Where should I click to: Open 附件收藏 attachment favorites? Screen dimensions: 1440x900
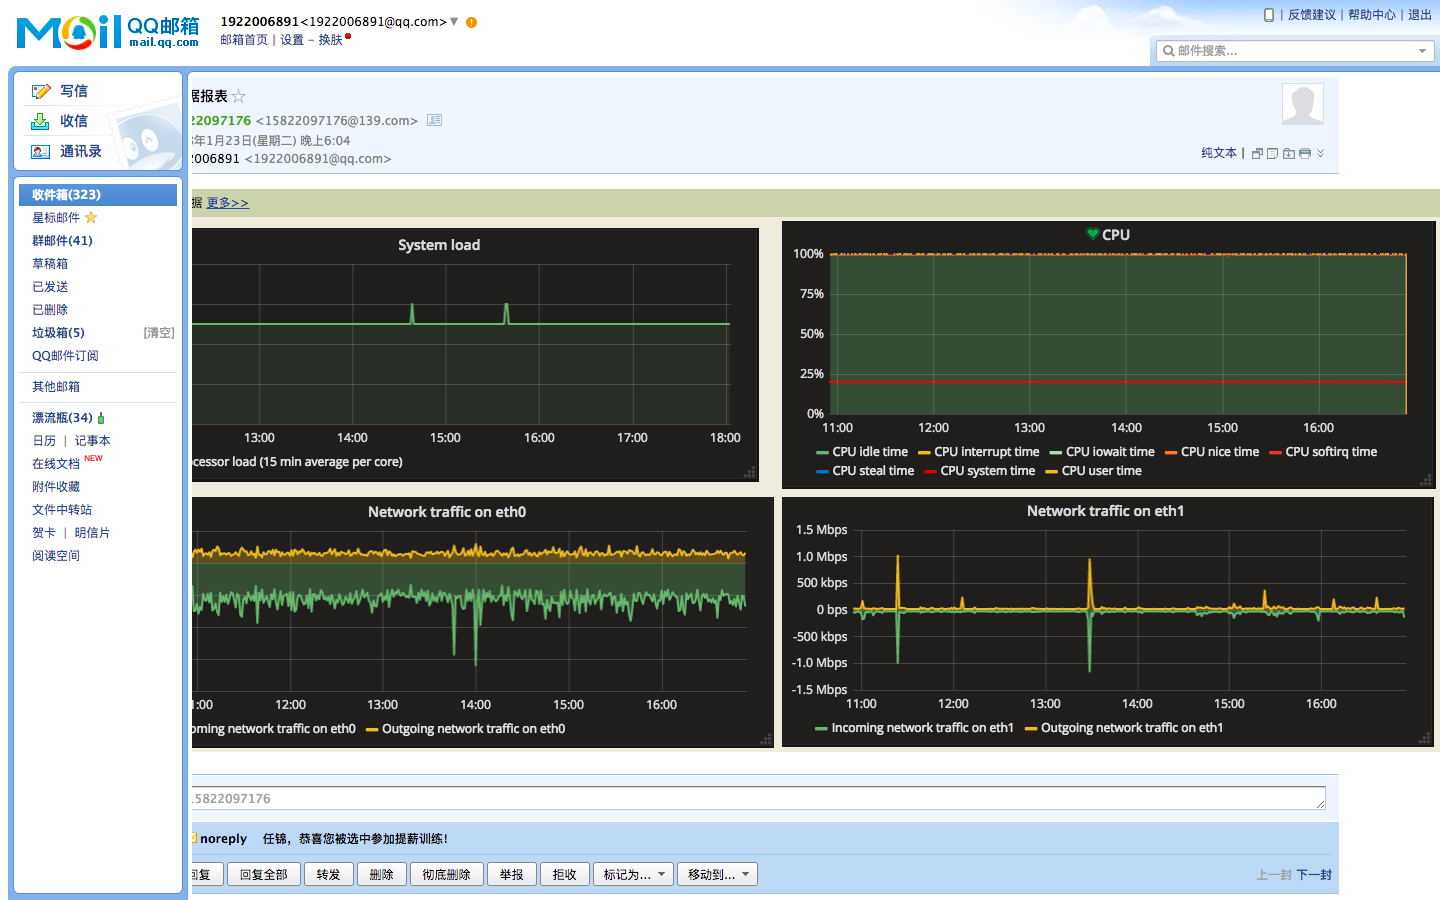coord(56,487)
